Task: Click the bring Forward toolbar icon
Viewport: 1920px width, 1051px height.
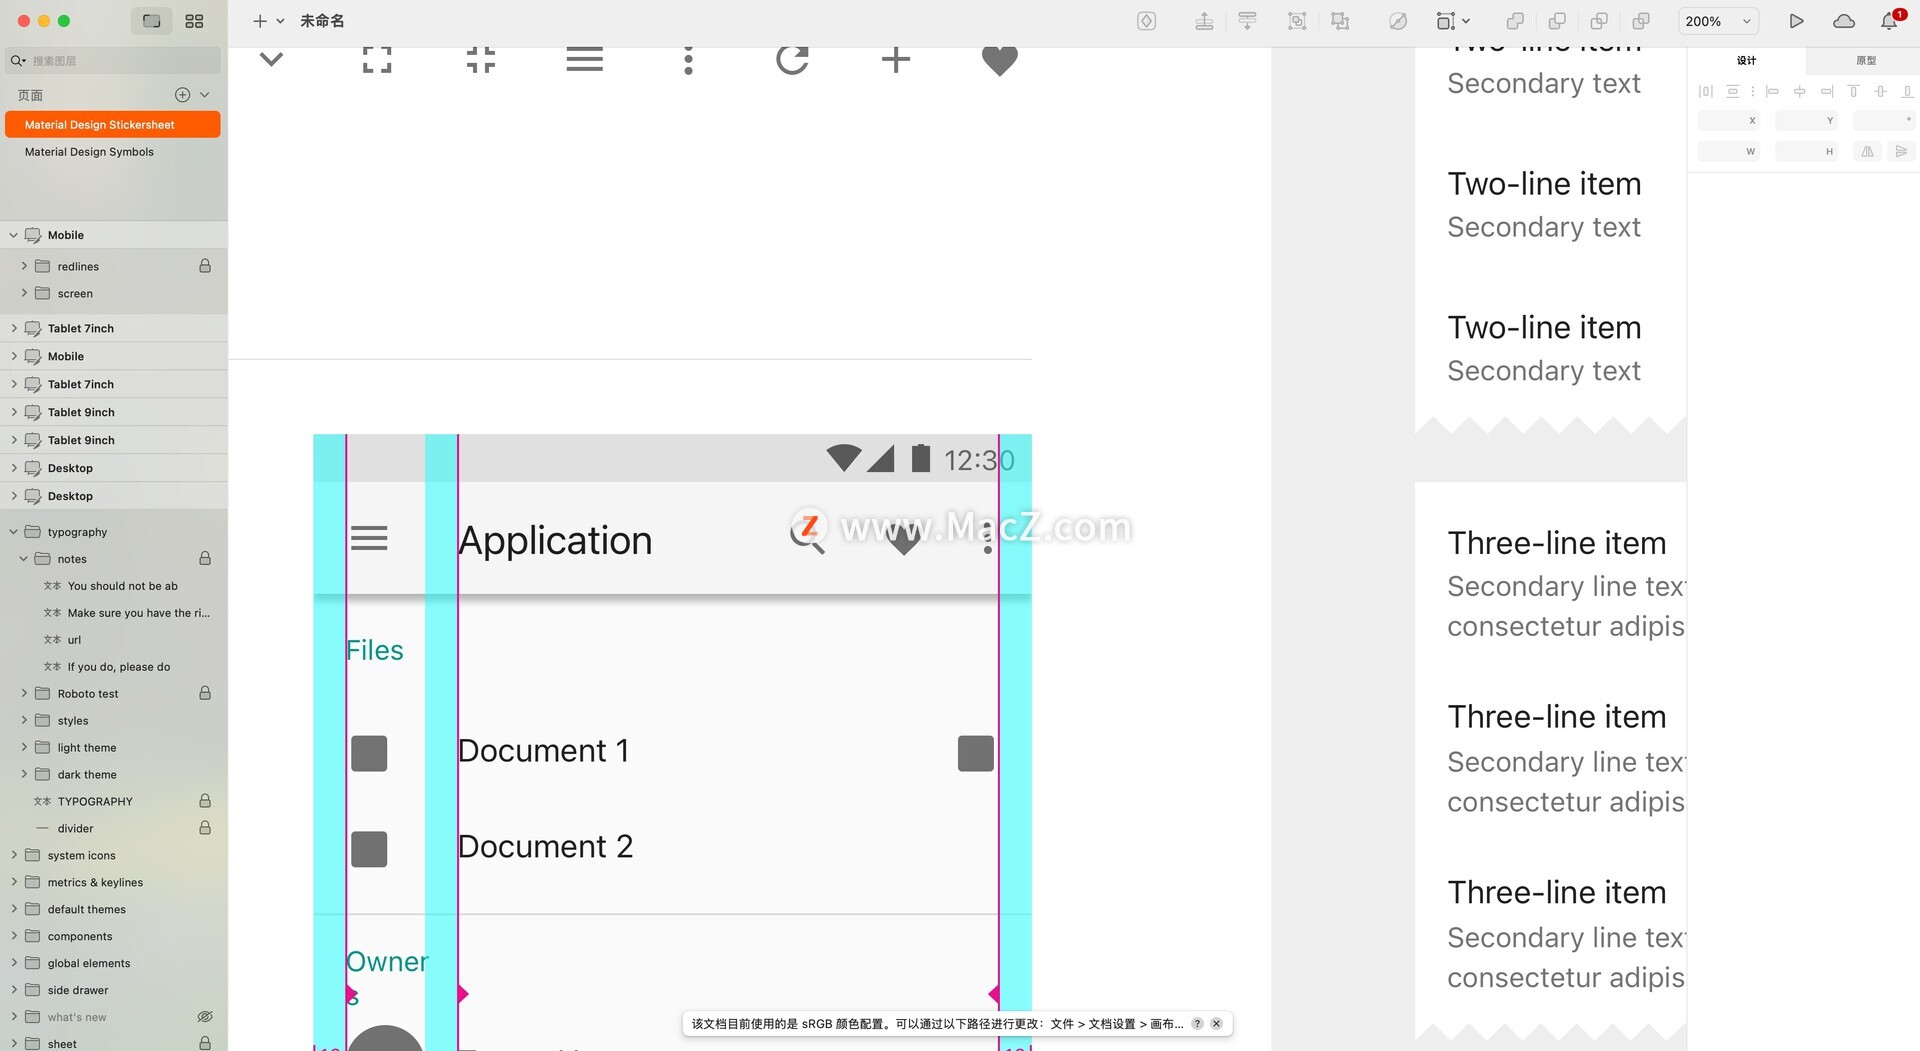Action: point(1204,21)
